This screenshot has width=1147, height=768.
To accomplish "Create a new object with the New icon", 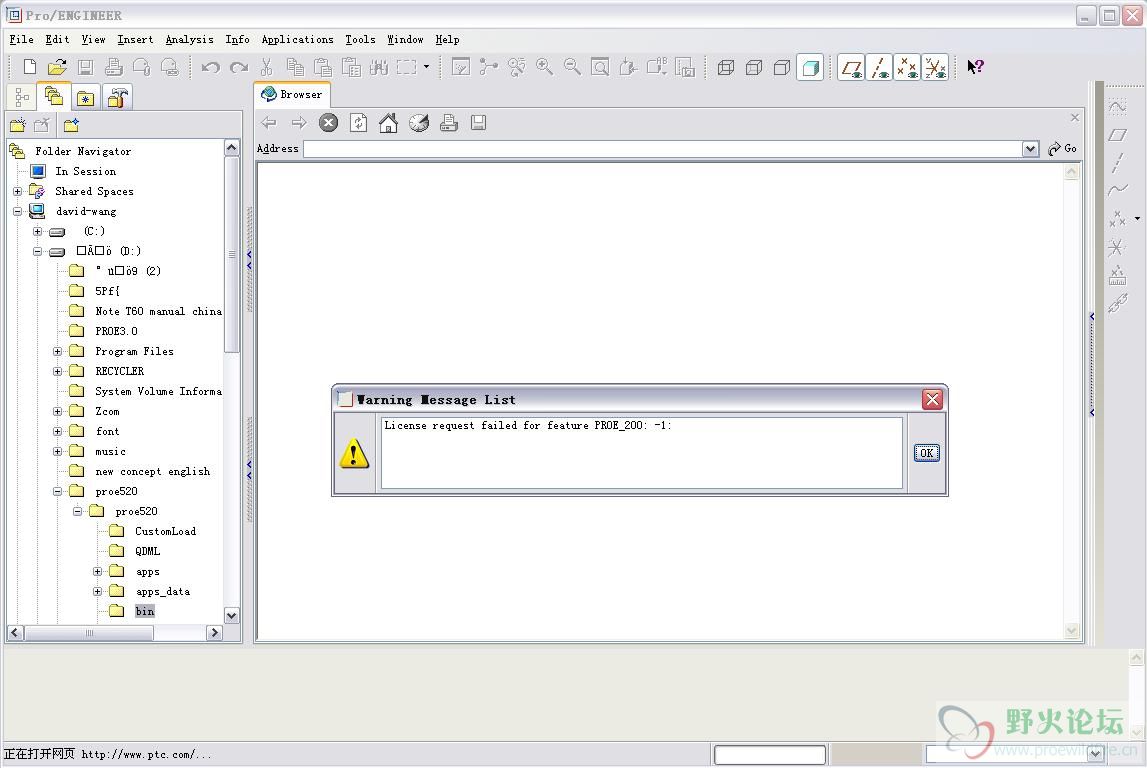I will 29,67.
